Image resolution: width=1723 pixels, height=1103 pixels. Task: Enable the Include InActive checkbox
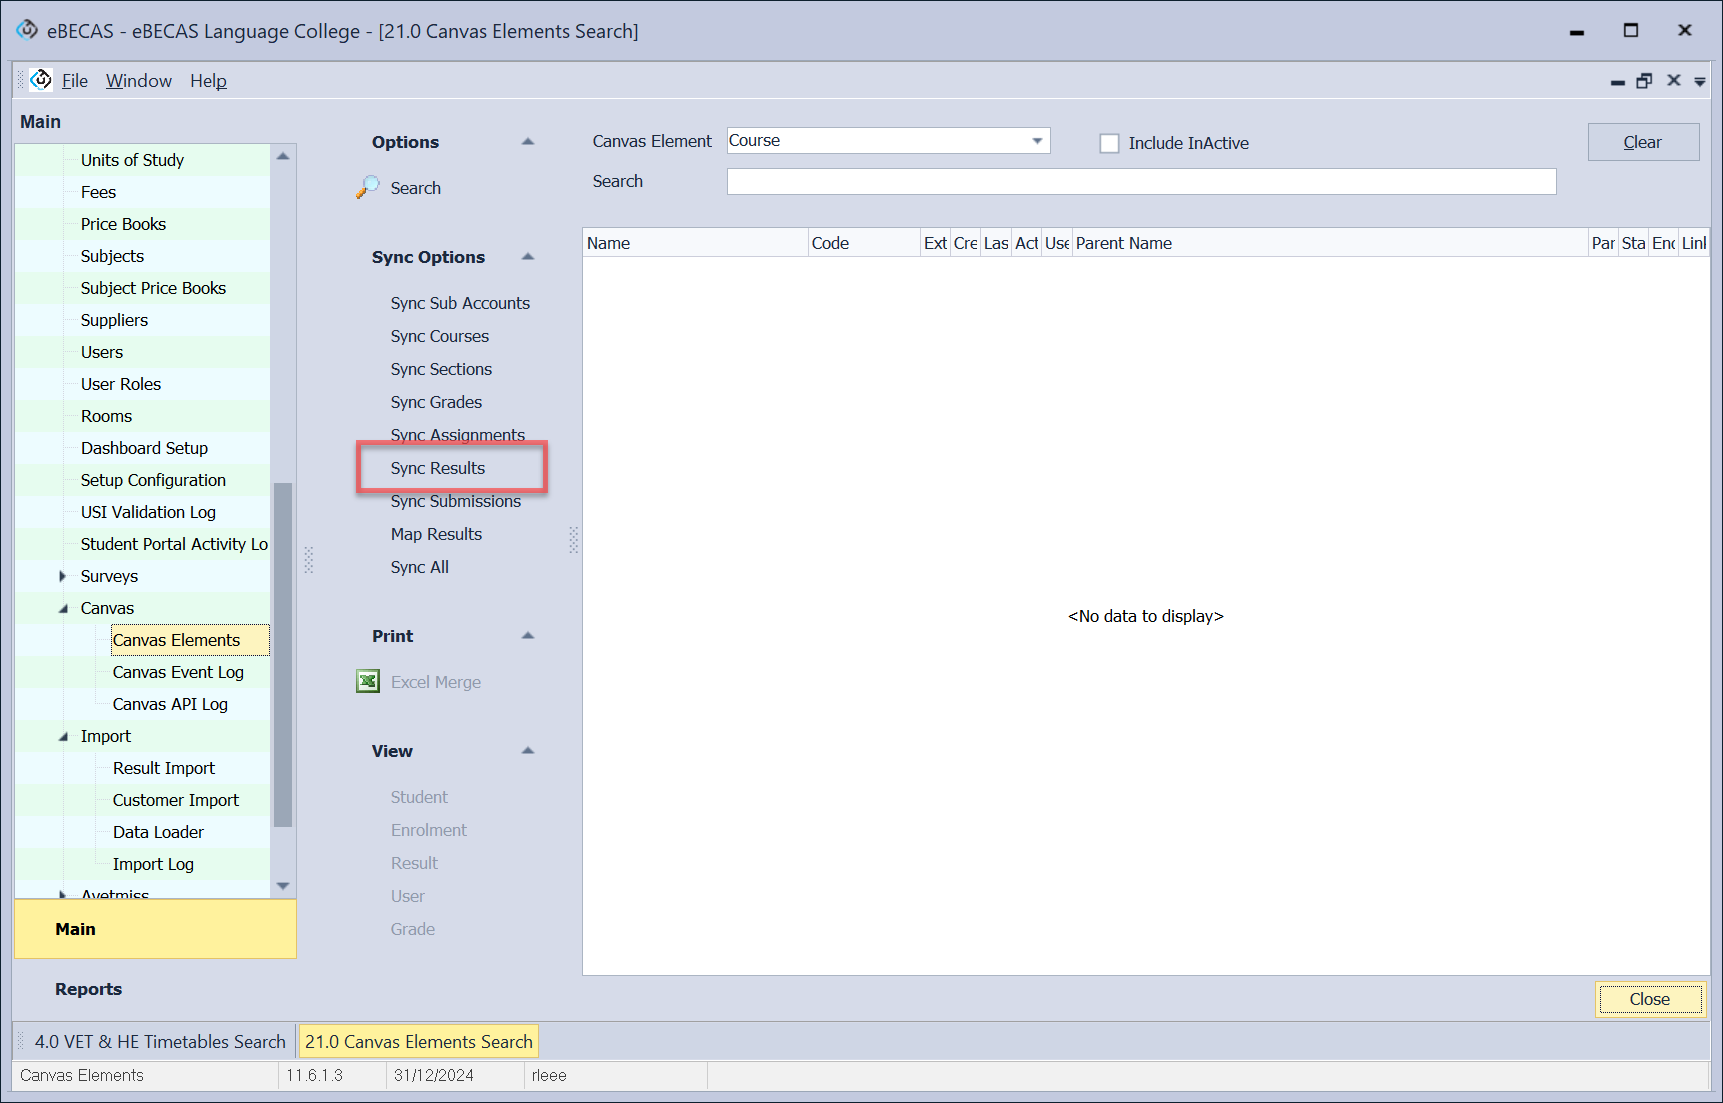(x=1109, y=143)
